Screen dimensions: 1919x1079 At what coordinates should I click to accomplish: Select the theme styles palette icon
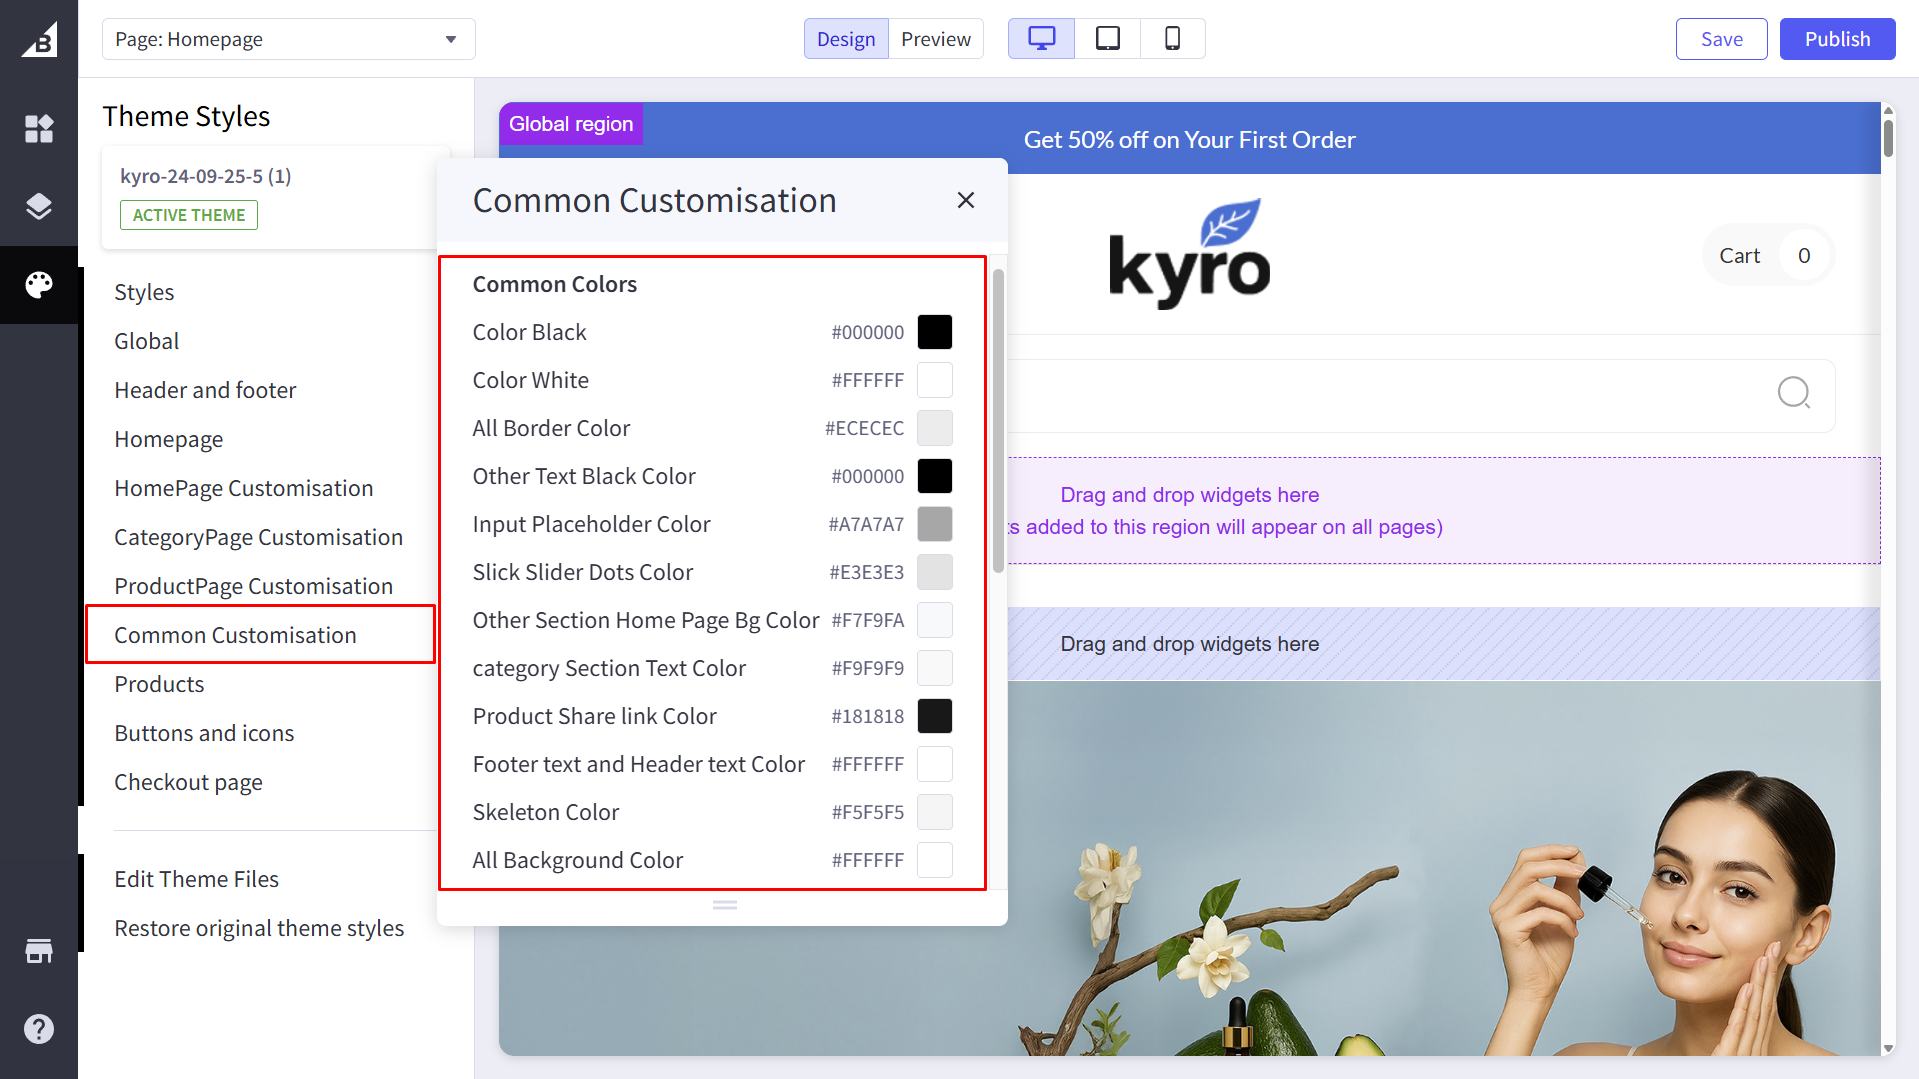pyautogui.click(x=39, y=285)
